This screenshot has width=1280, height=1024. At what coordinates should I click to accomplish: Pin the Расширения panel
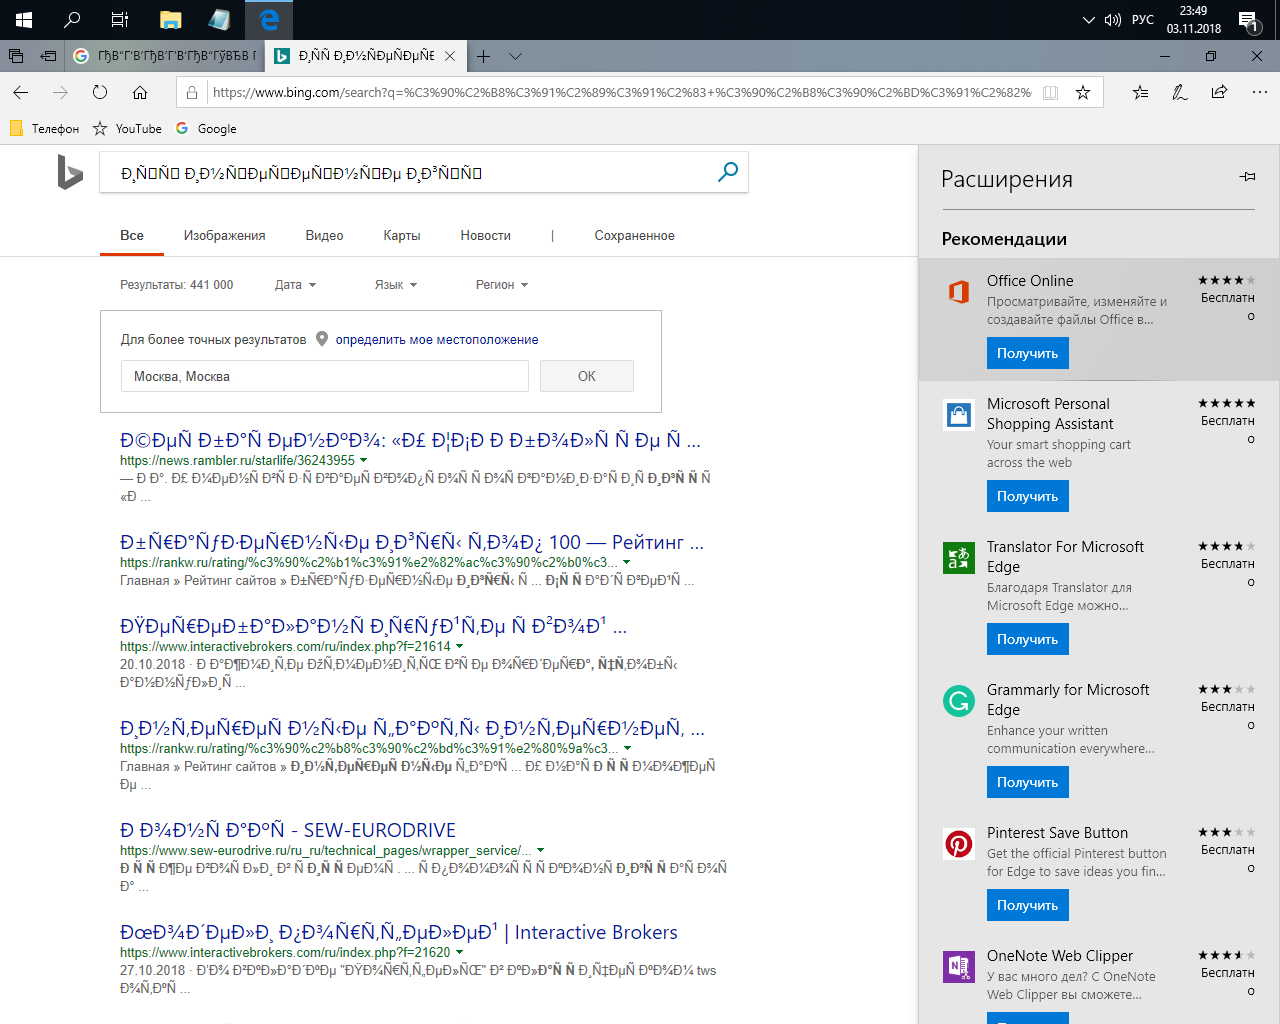[x=1247, y=177]
